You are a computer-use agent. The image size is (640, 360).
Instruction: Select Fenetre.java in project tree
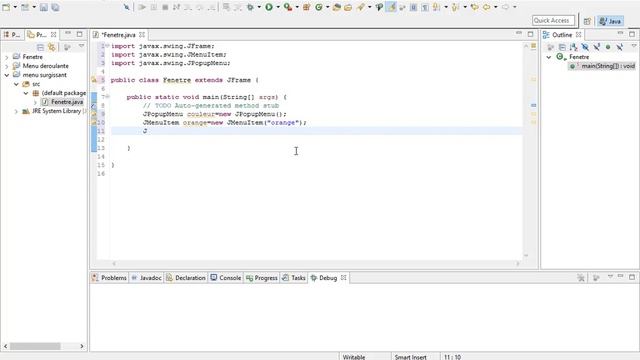62,102
